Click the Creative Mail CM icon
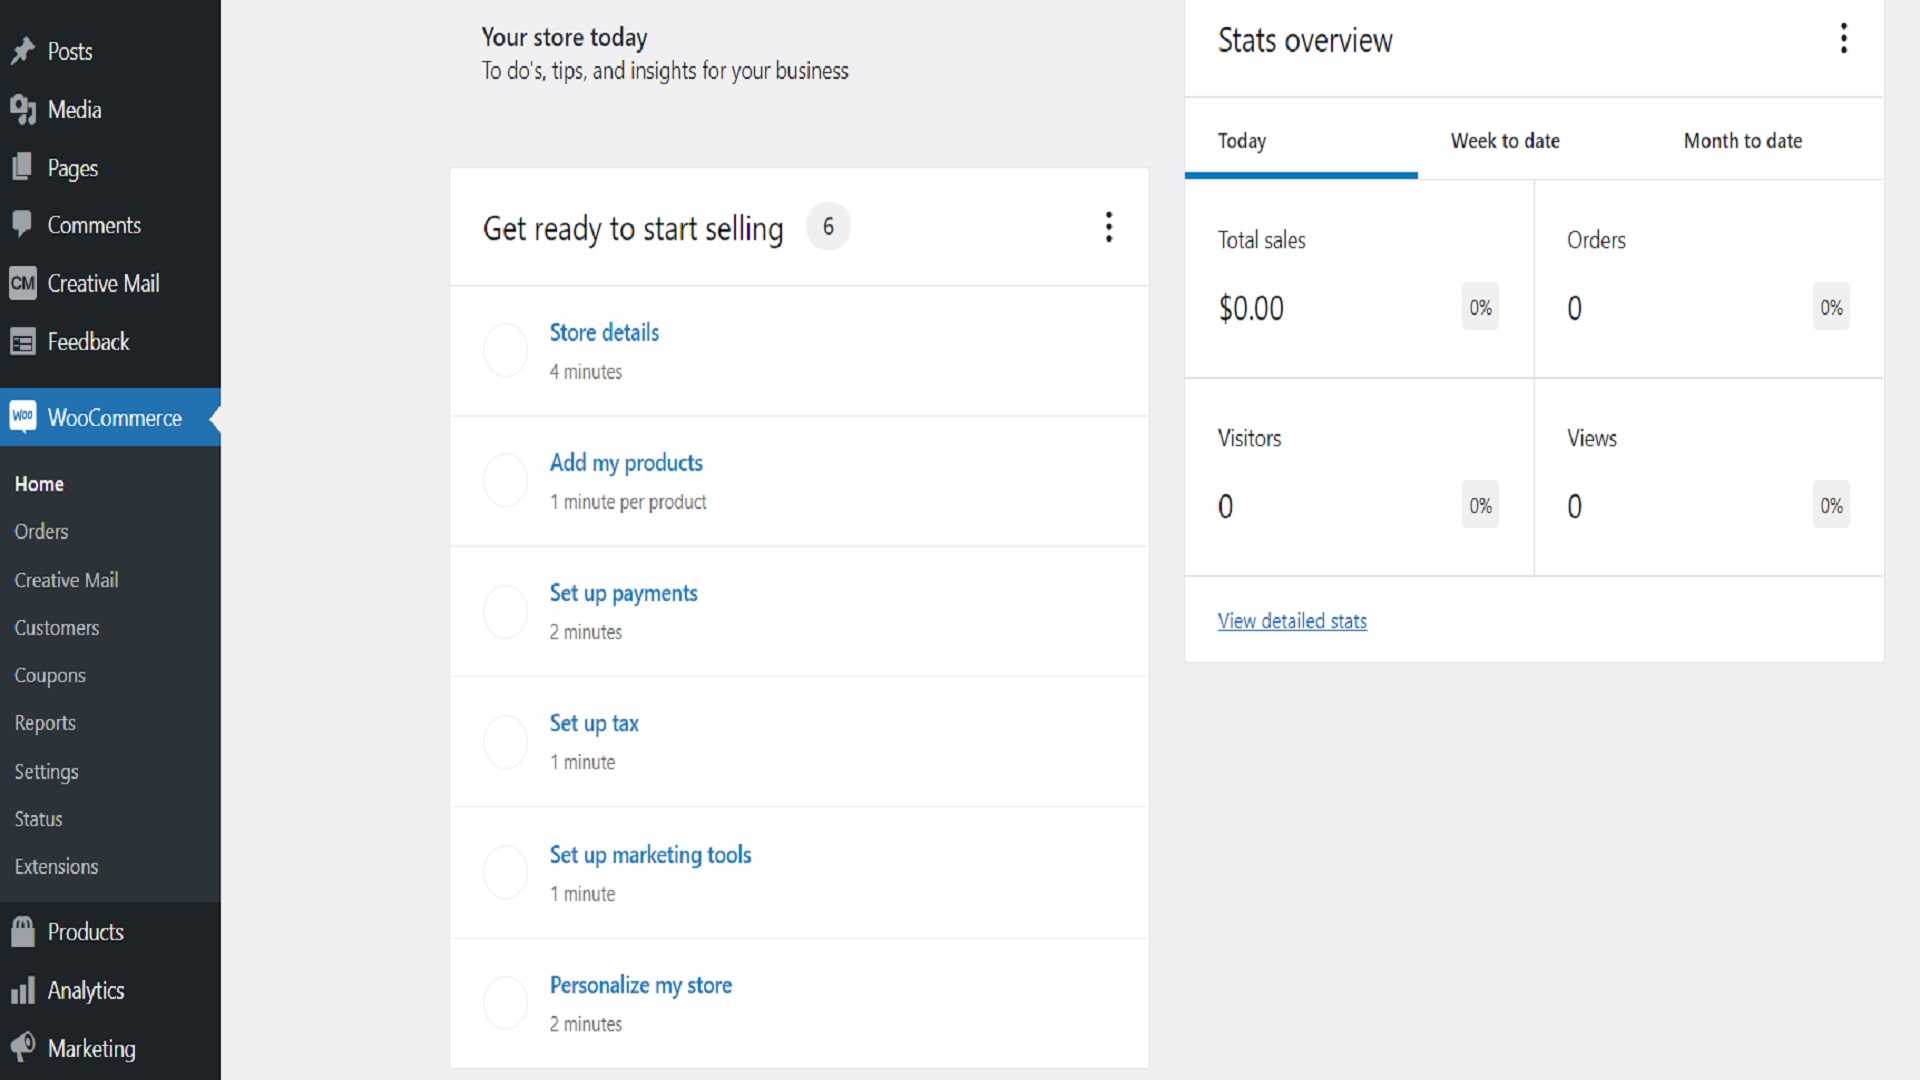Screen dimensions: 1920x1080 coord(23,283)
